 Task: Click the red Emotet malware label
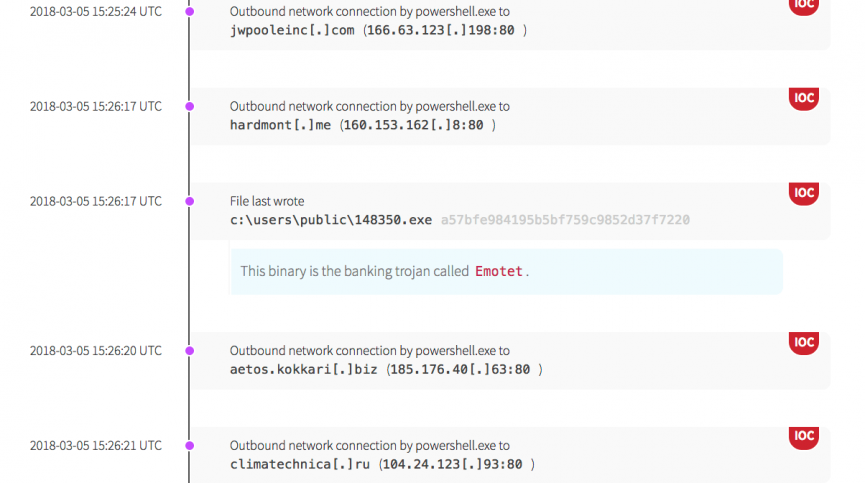(x=498, y=271)
